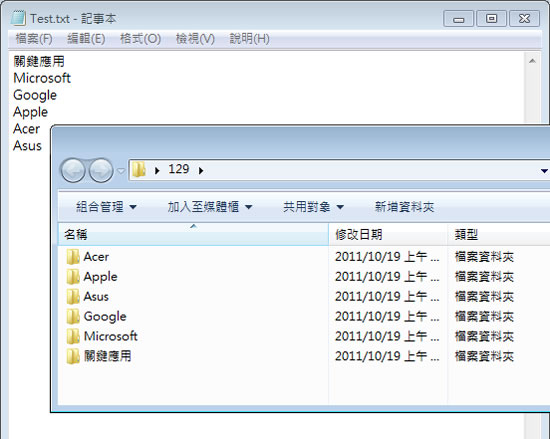Select the Apple folder icon in Explorer
The image size is (550, 439).
[73, 277]
